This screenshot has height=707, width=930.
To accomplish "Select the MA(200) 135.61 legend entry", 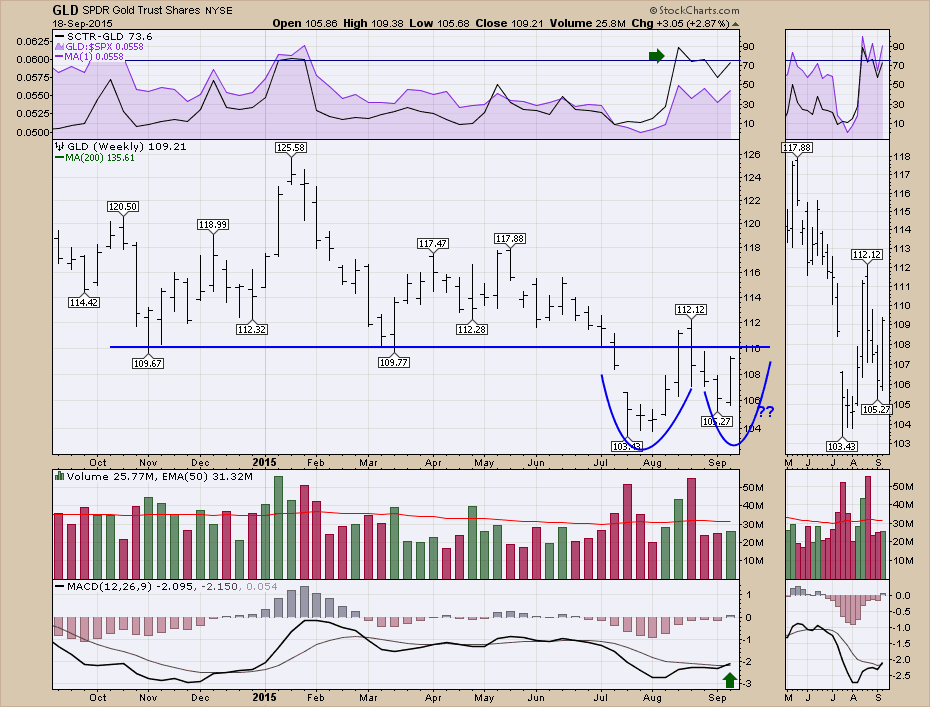I will tap(95, 158).
